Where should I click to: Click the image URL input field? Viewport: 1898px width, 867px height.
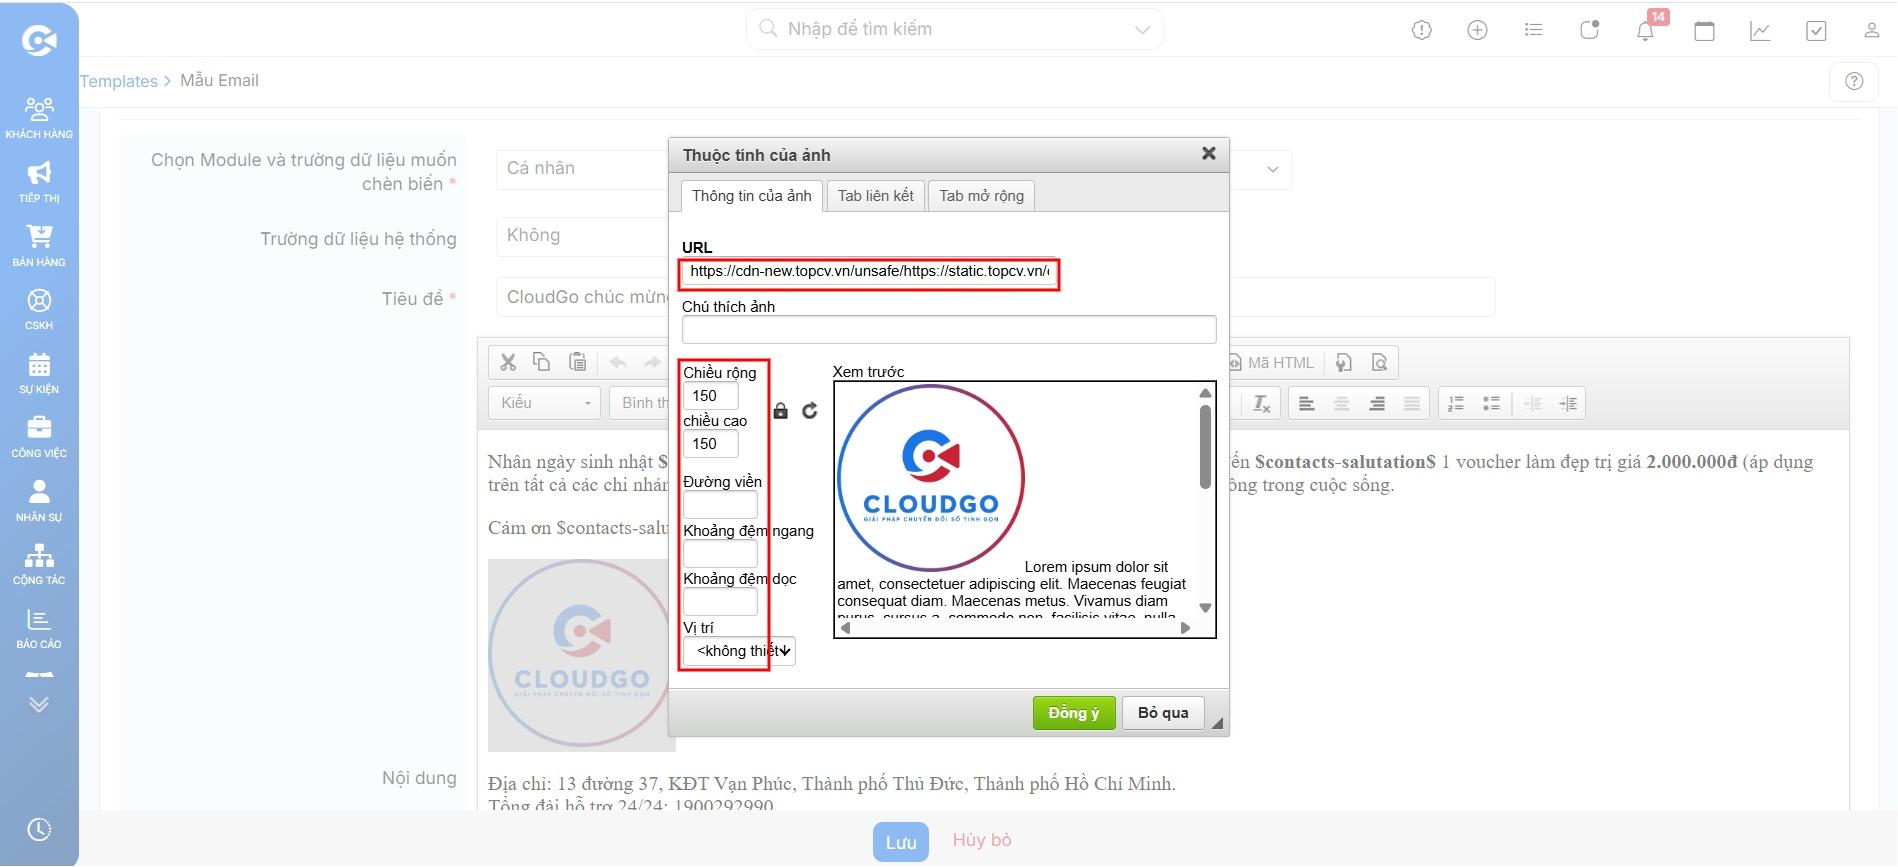869,271
